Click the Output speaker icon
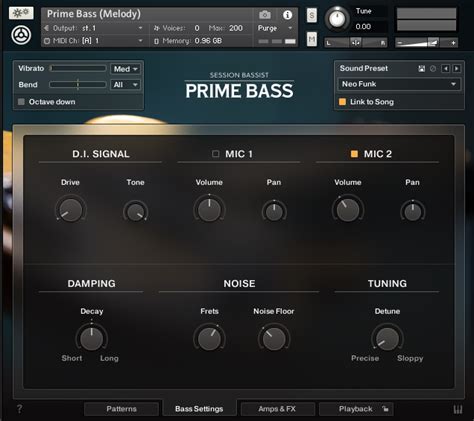 pos(47,28)
